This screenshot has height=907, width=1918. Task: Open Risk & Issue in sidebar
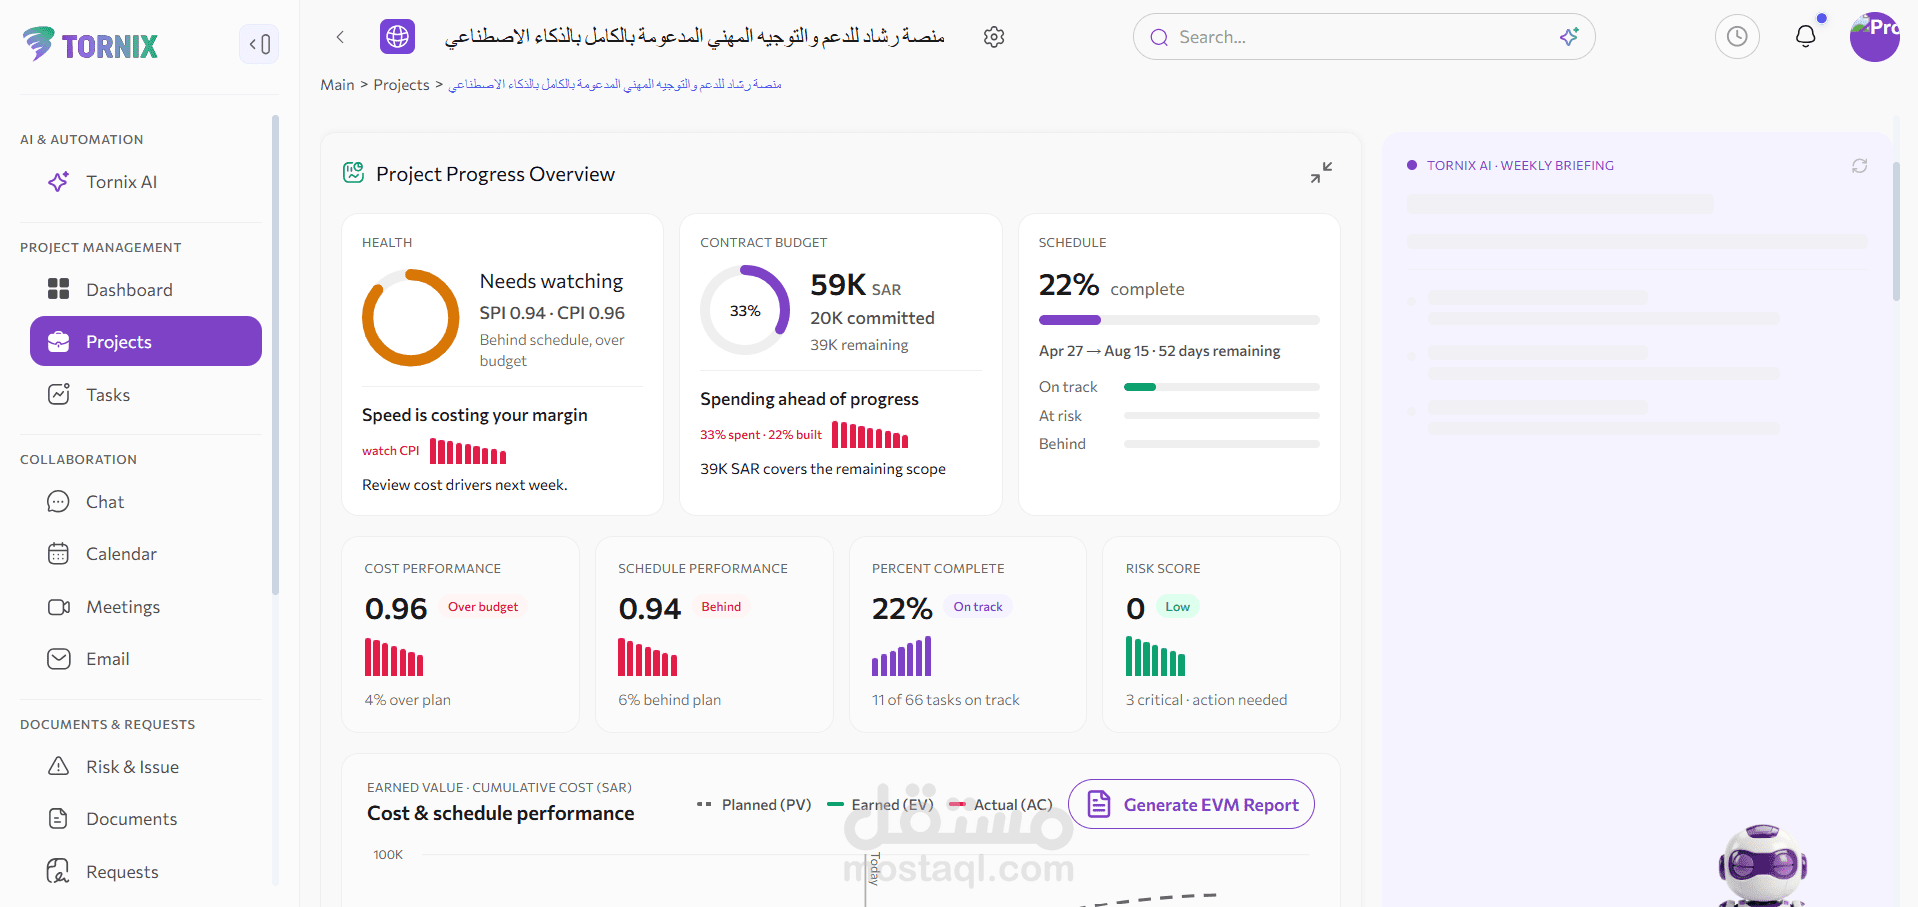(146, 767)
